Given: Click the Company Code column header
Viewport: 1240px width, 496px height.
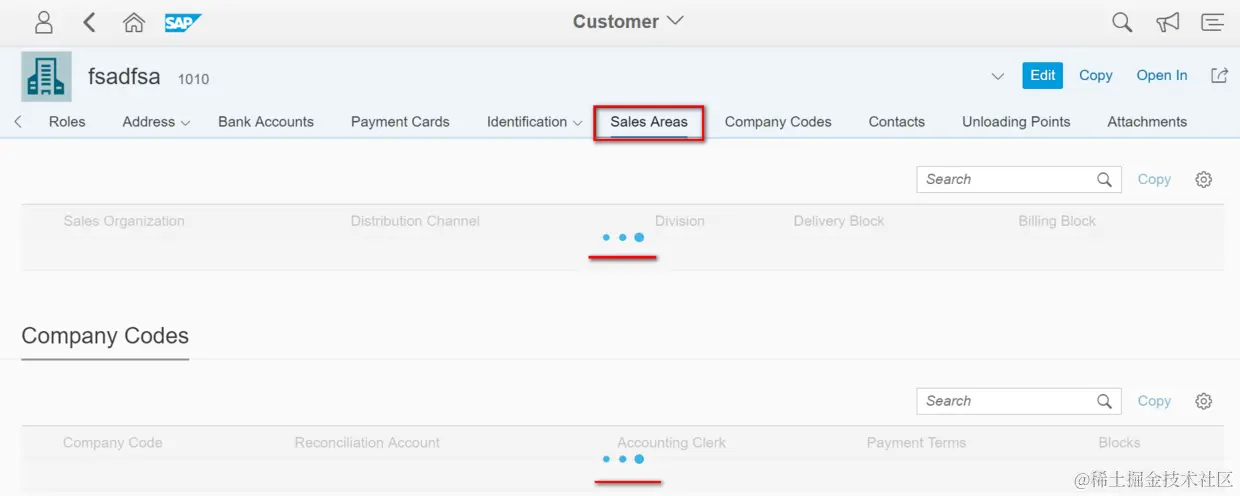Looking at the screenshot, I should click(112, 443).
